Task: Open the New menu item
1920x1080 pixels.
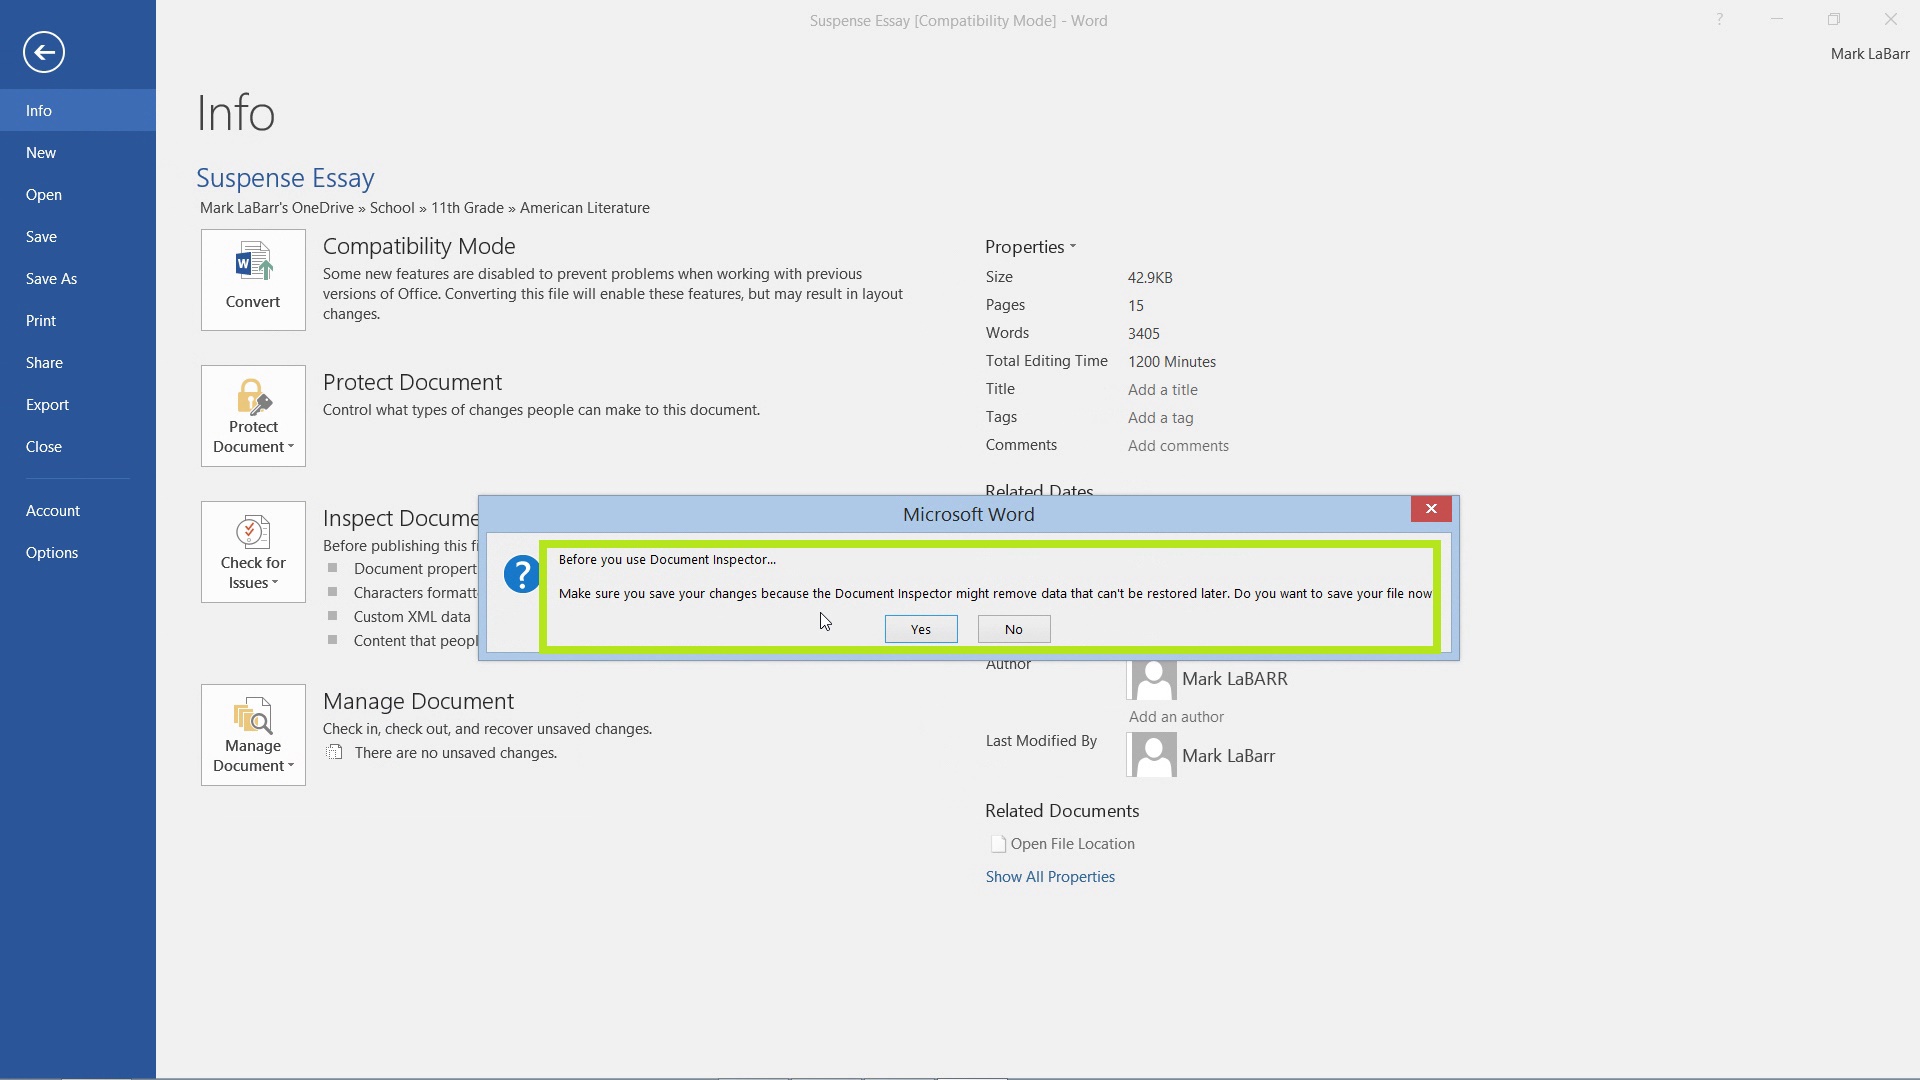Action: pyautogui.click(x=78, y=152)
